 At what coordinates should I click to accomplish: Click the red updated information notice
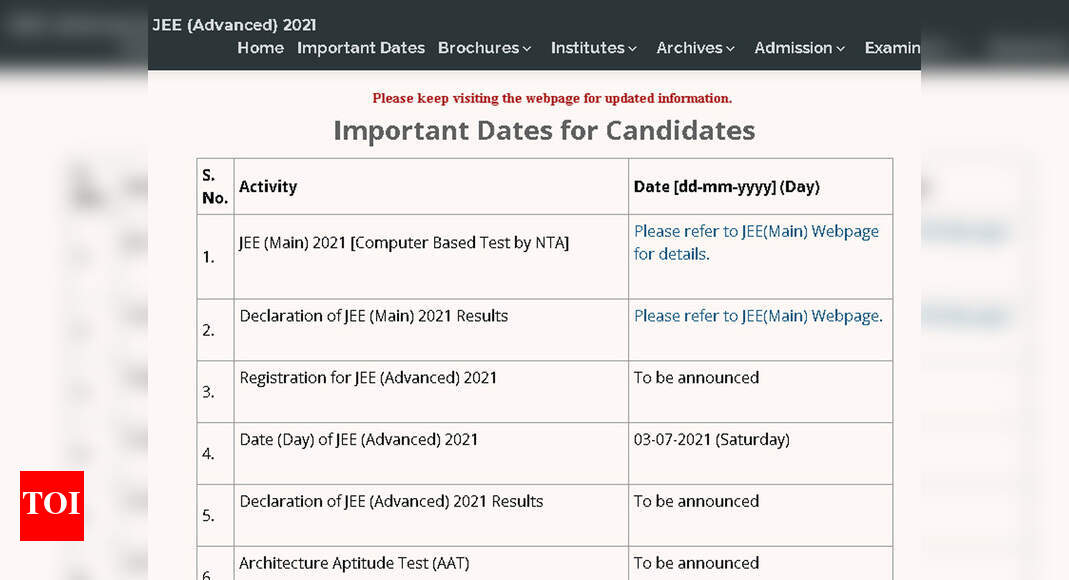[x=552, y=98]
